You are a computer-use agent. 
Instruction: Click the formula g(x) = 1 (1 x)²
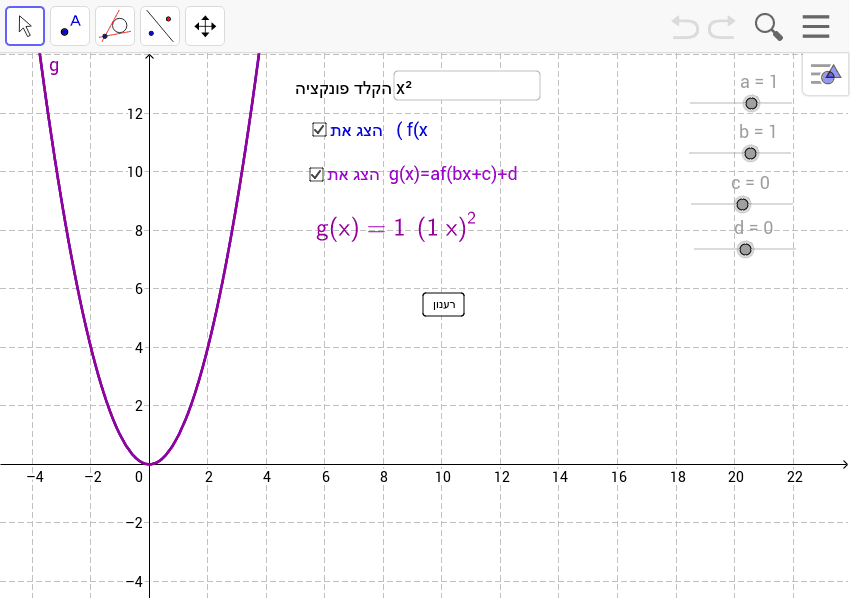coord(396,227)
